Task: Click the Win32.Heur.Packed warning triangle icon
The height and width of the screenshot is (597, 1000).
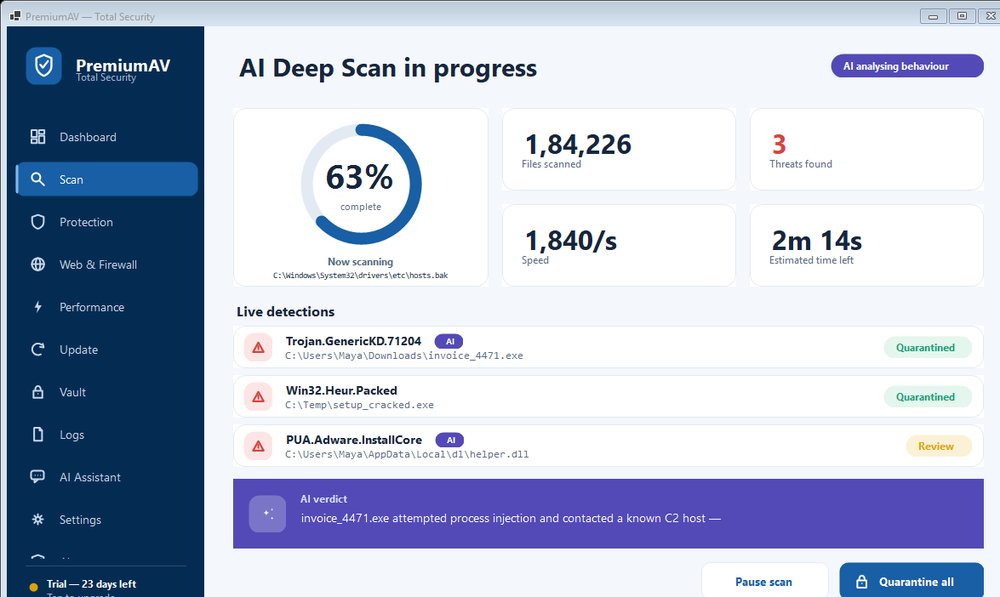Action: [258, 397]
